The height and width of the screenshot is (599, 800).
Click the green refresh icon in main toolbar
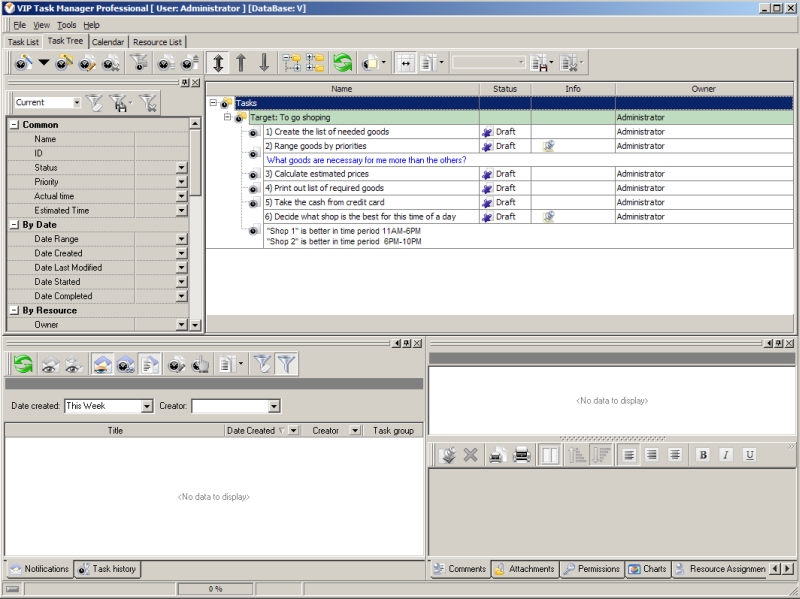(343, 63)
